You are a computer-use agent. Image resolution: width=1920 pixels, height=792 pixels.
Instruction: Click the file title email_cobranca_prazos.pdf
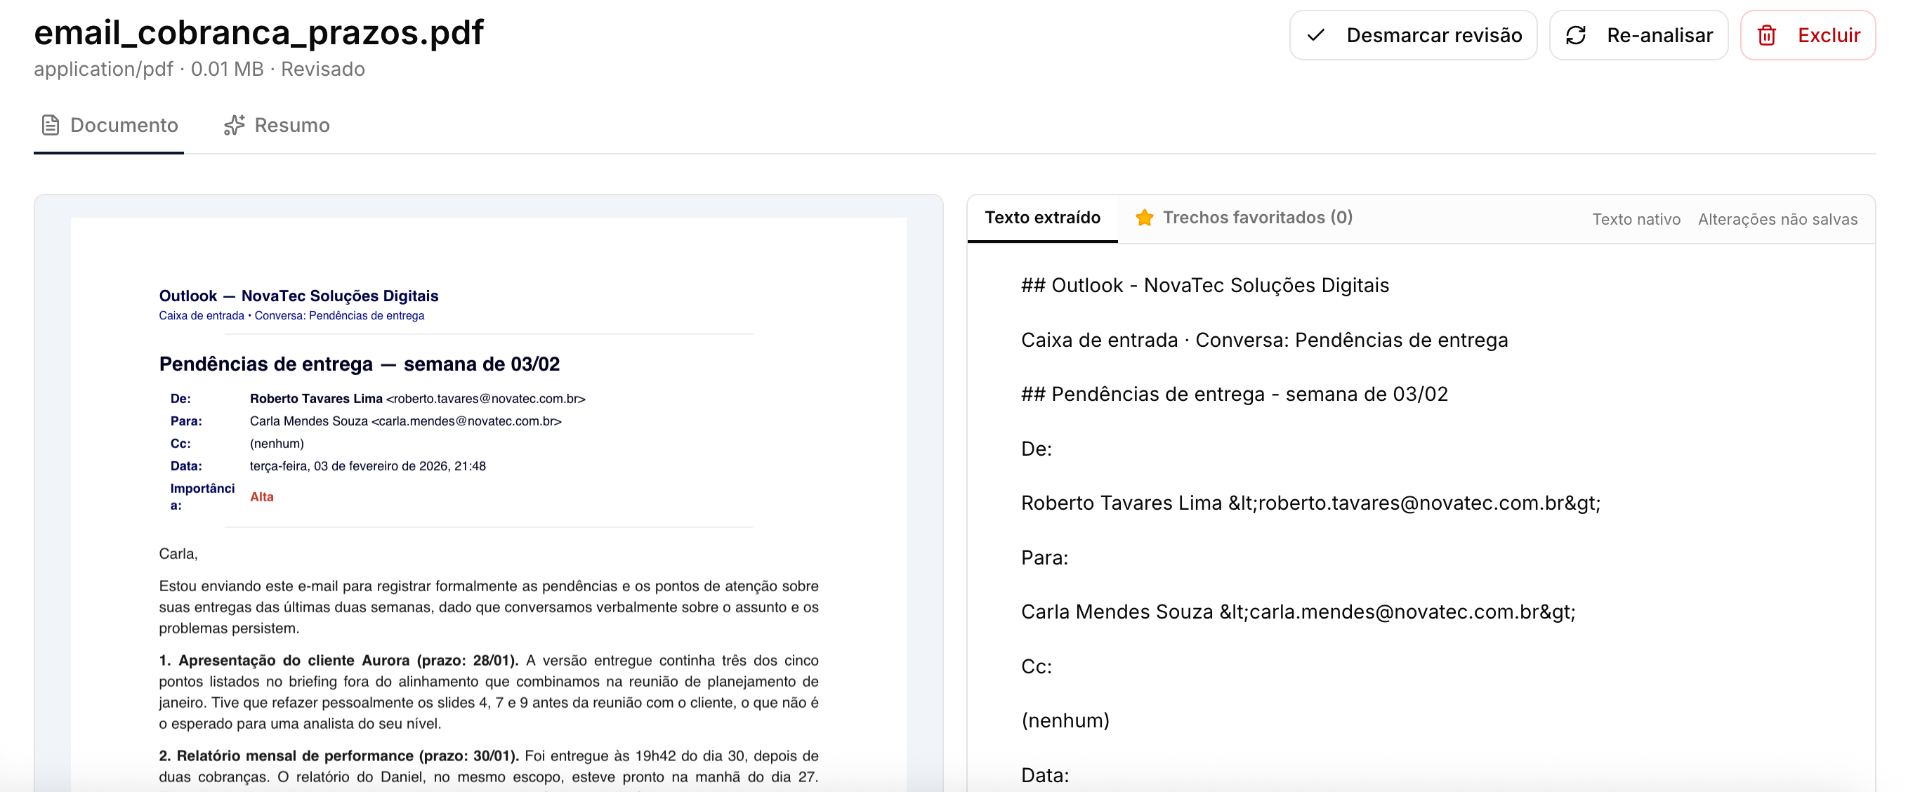pos(259,32)
